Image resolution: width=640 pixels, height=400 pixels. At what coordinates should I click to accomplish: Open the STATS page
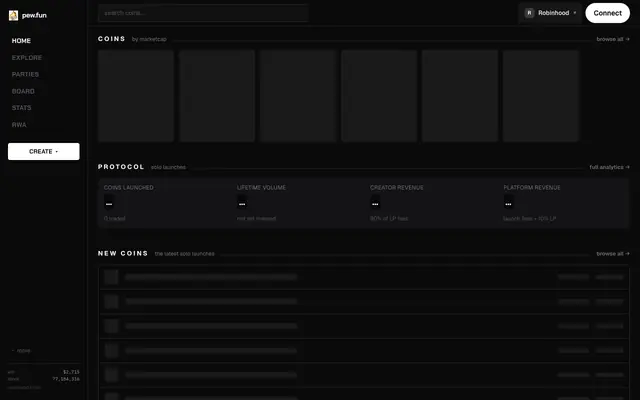coord(22,108)
